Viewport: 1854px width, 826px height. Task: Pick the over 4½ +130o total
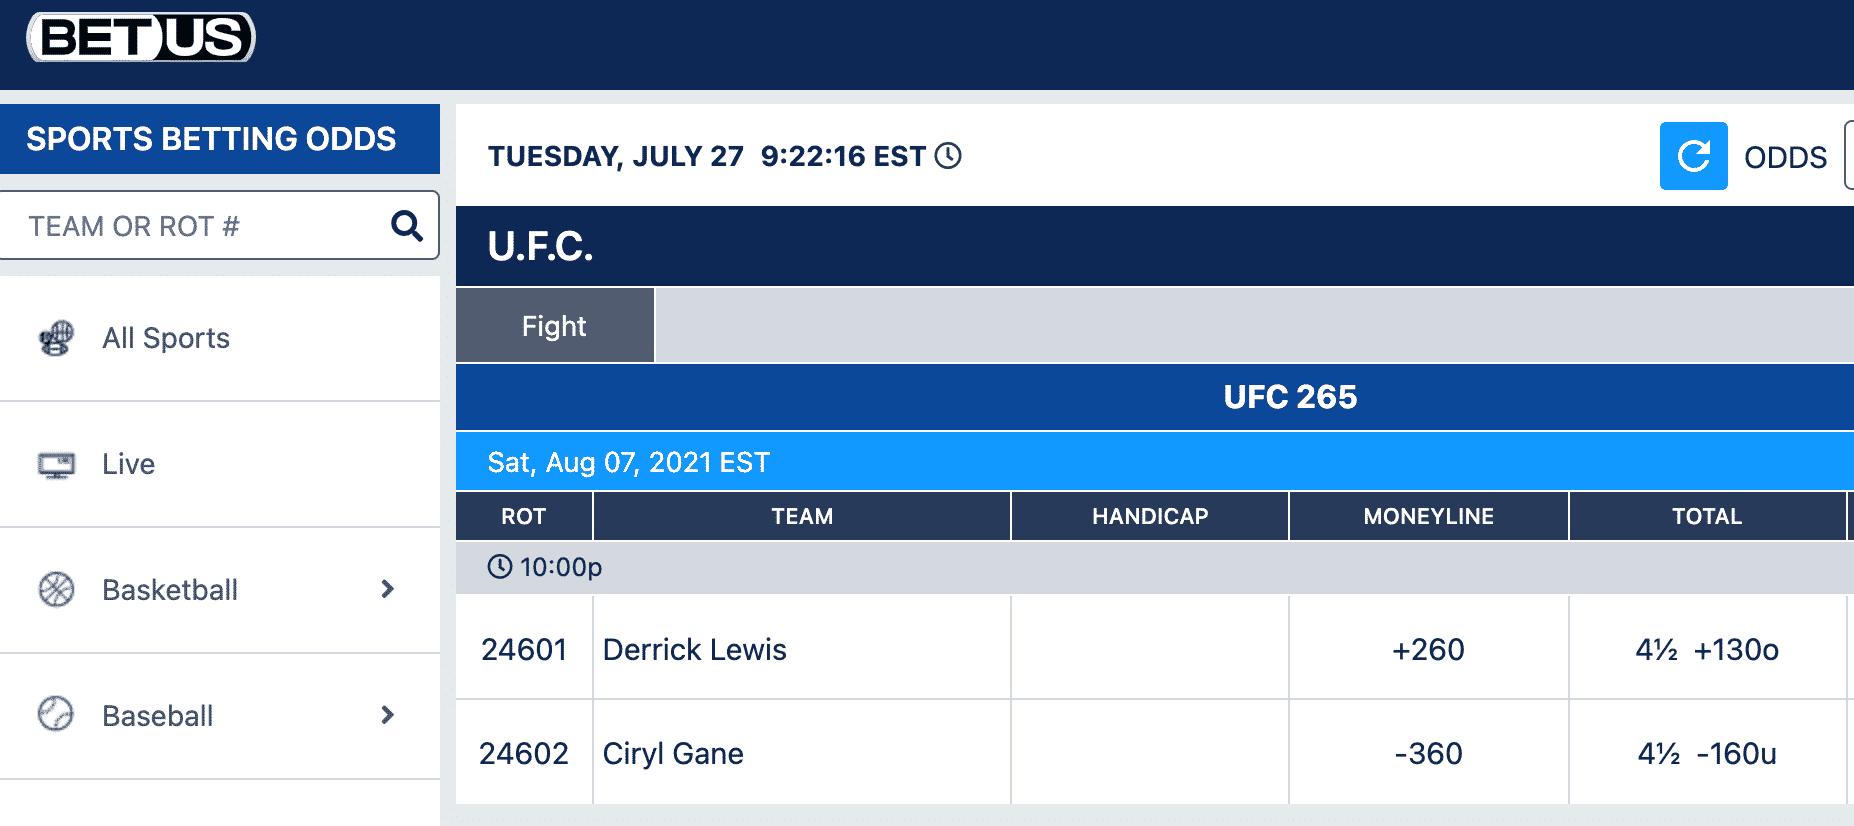[x=1707, y=650]
